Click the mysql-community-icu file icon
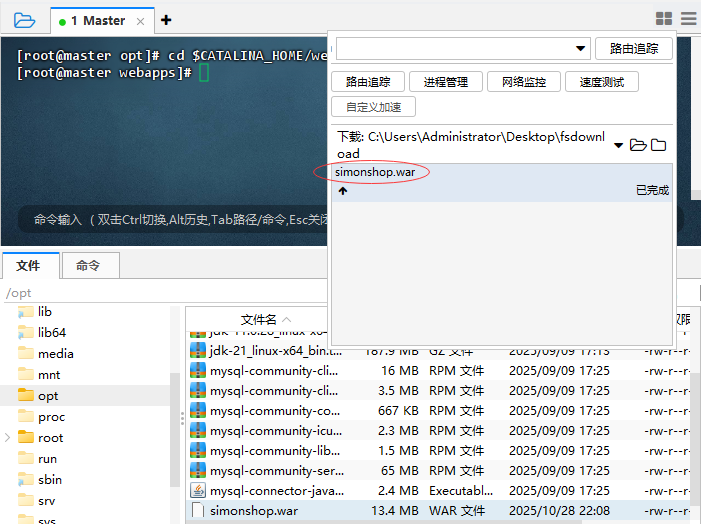This screenshot has height=524, width=701. point(198,431)
